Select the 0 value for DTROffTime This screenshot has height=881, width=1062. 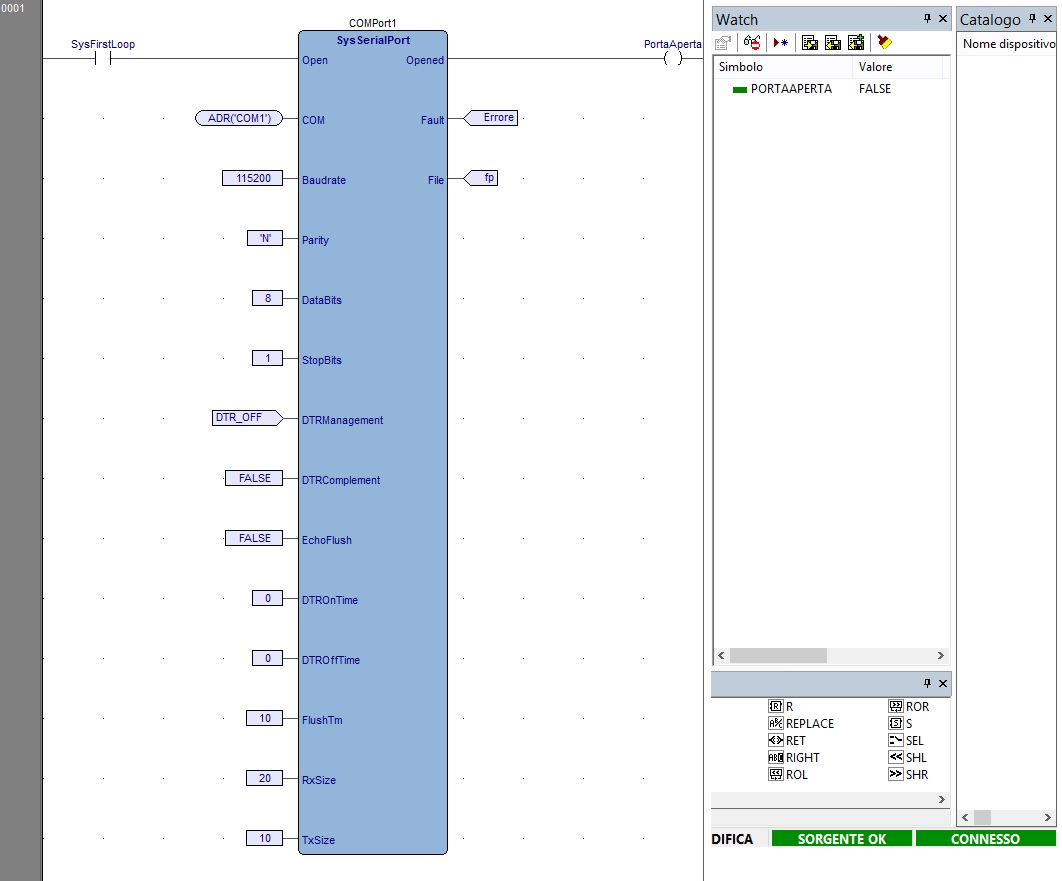[268, 658]
